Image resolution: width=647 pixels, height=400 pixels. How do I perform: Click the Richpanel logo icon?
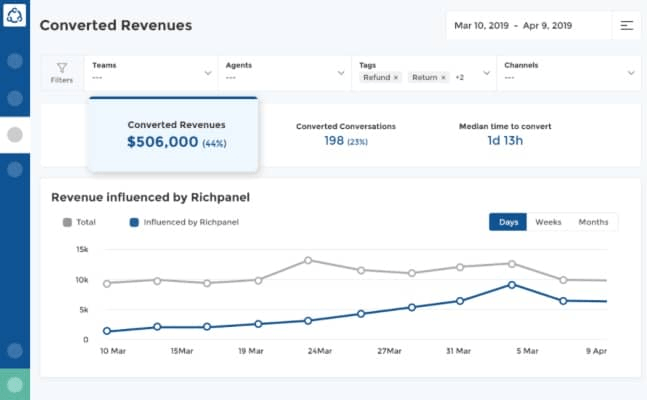click(x=14, y=15)
